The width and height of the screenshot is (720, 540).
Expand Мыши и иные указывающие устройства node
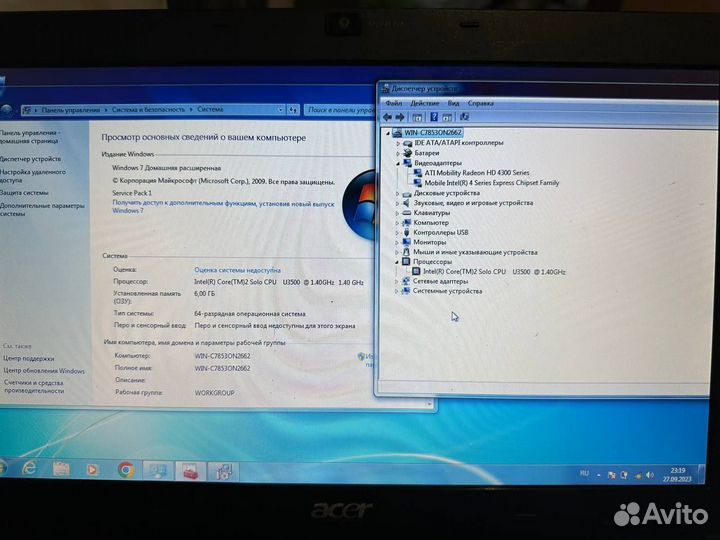(x=397, y=253)
